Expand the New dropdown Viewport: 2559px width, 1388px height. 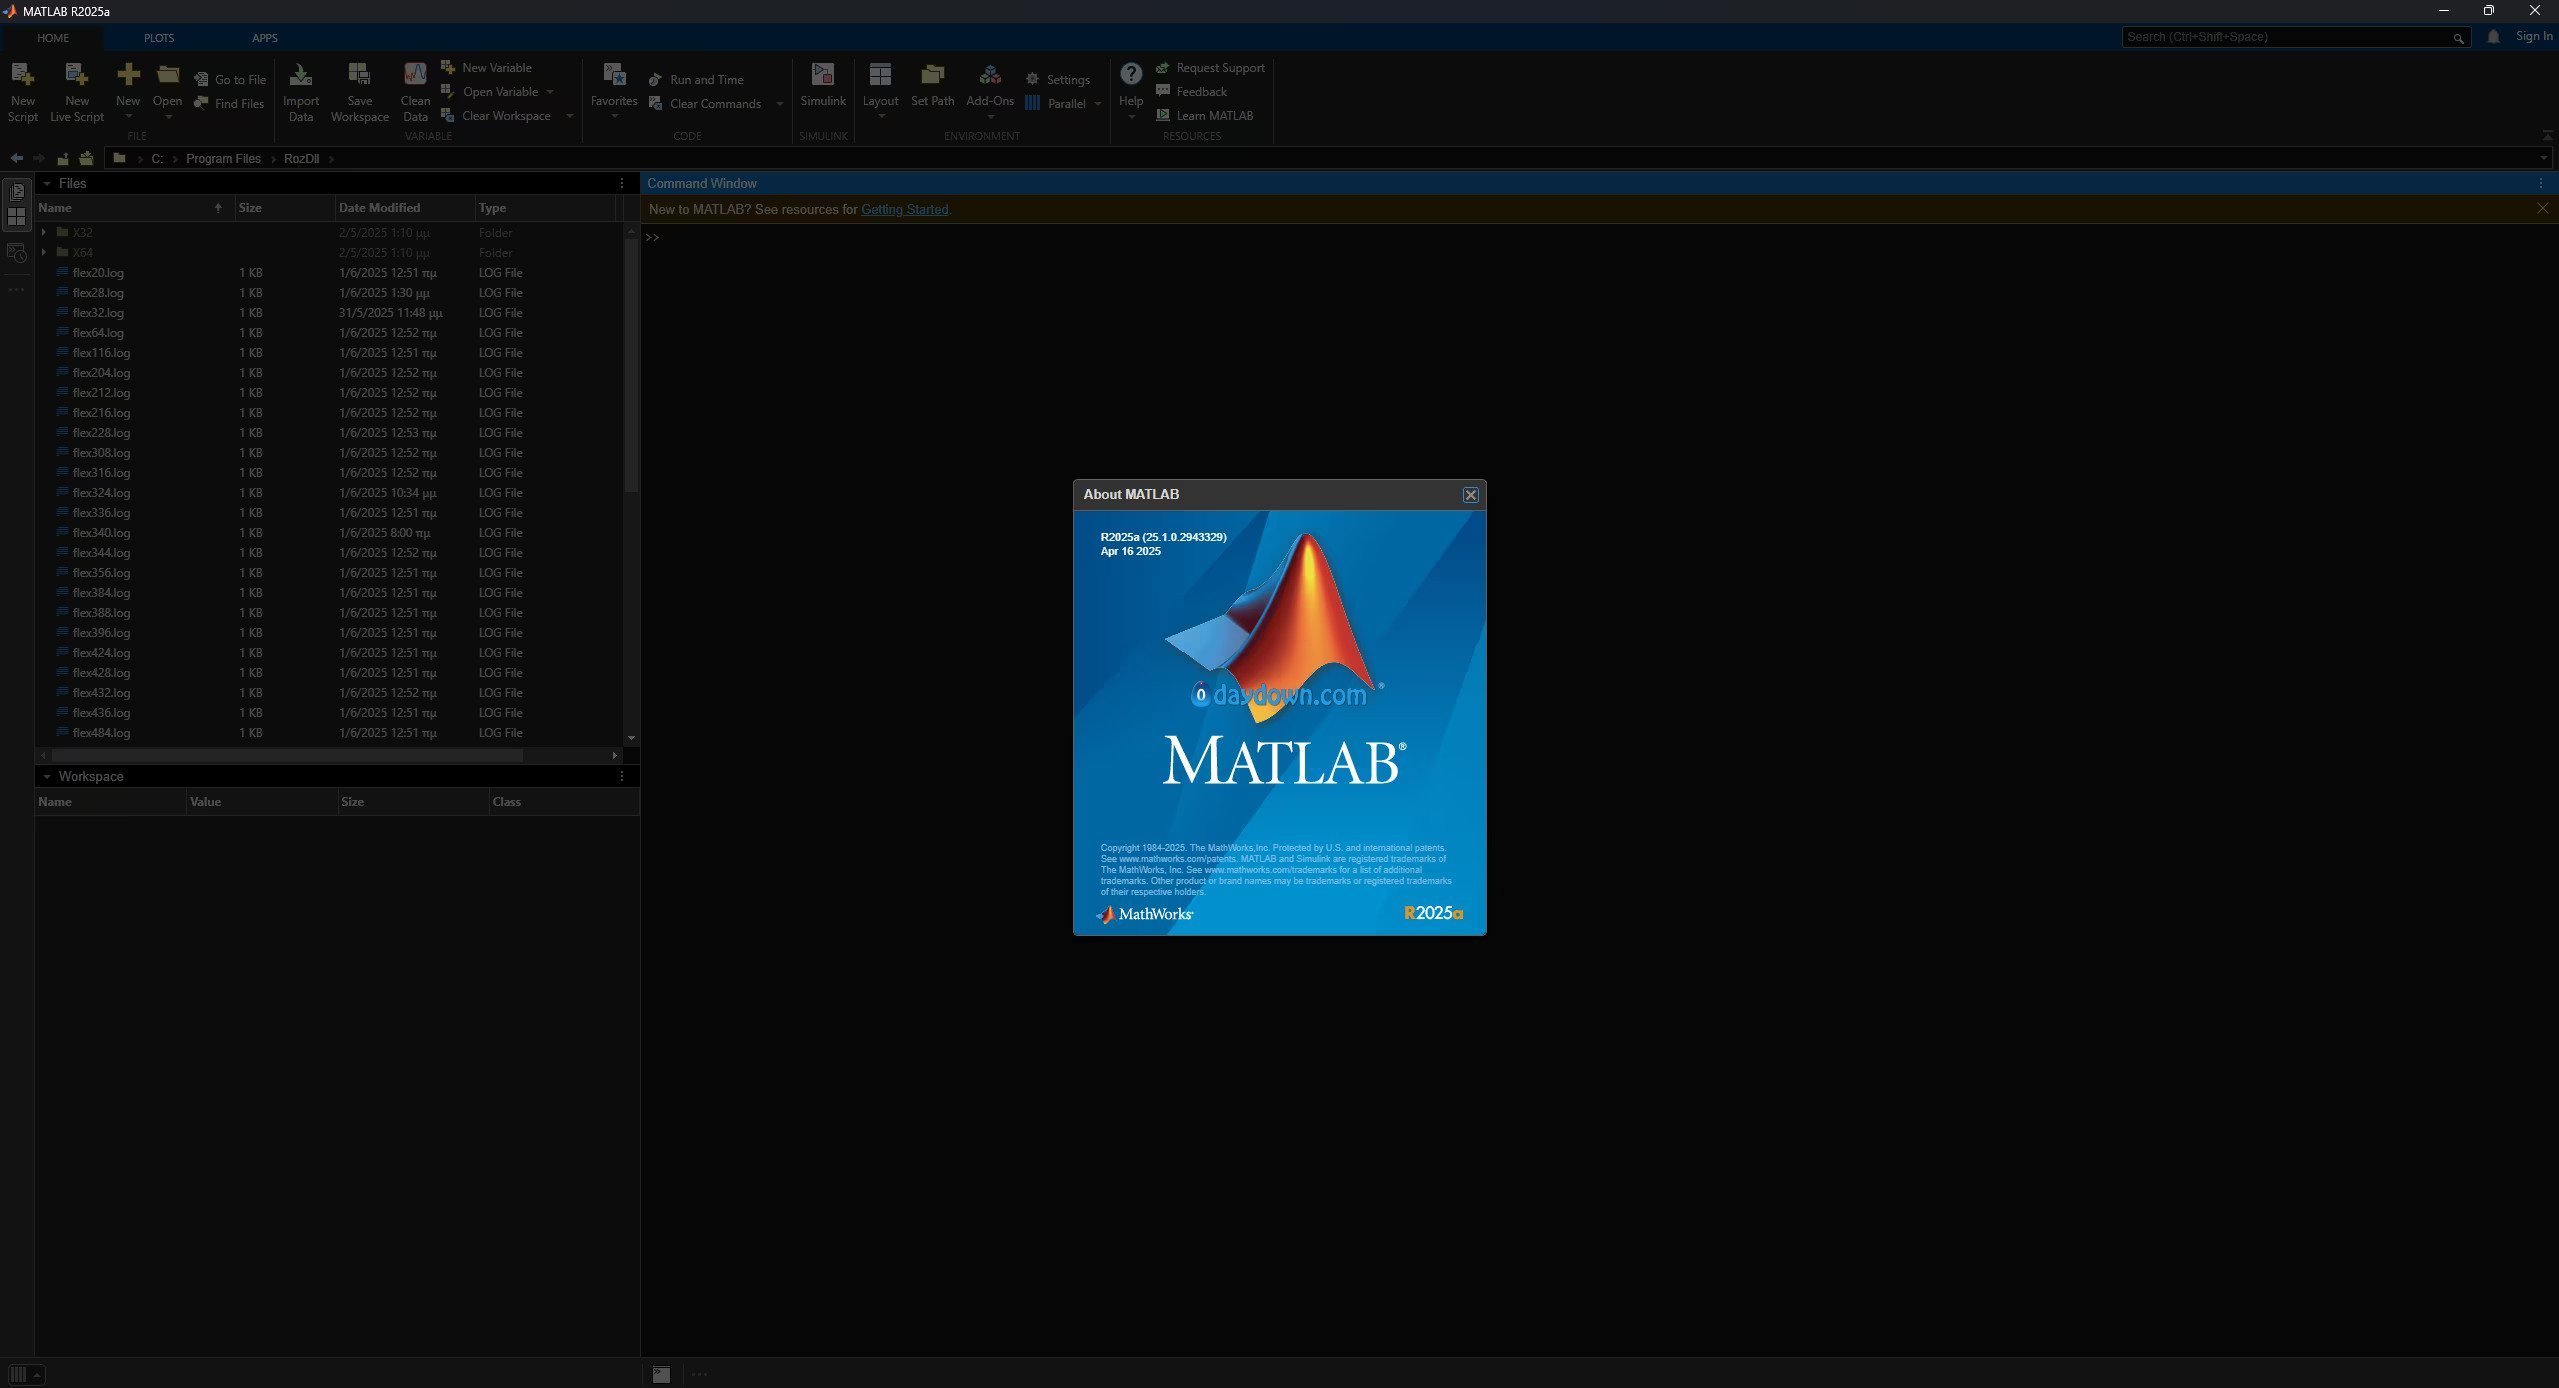(x=128, y=118)
